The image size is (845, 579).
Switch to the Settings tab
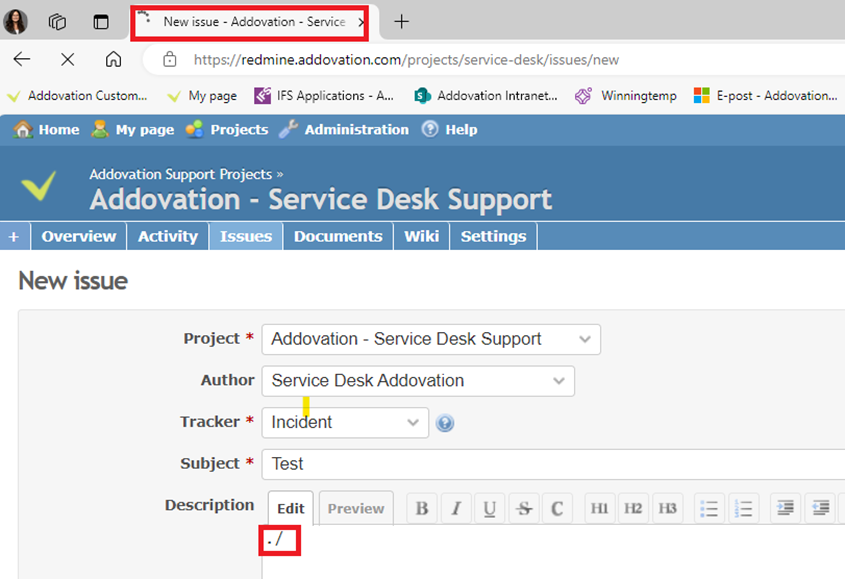click(x=493, y=236)
